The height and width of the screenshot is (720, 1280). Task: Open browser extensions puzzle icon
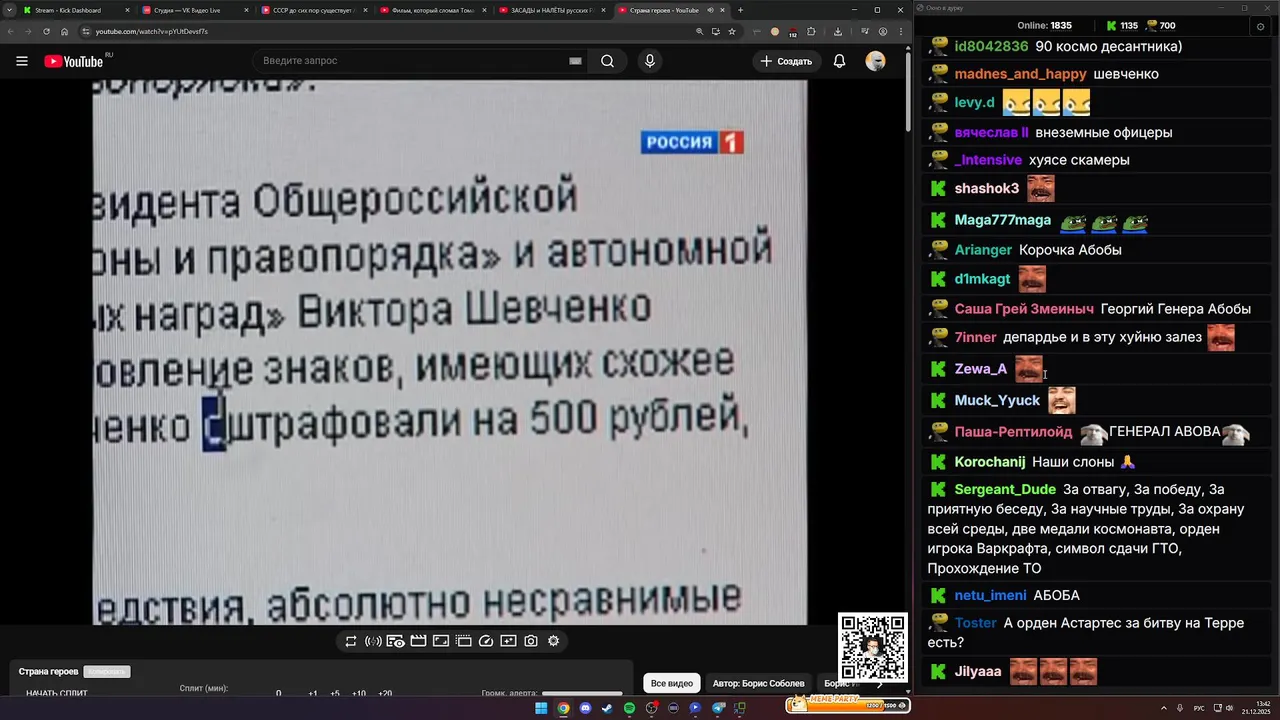811,31
